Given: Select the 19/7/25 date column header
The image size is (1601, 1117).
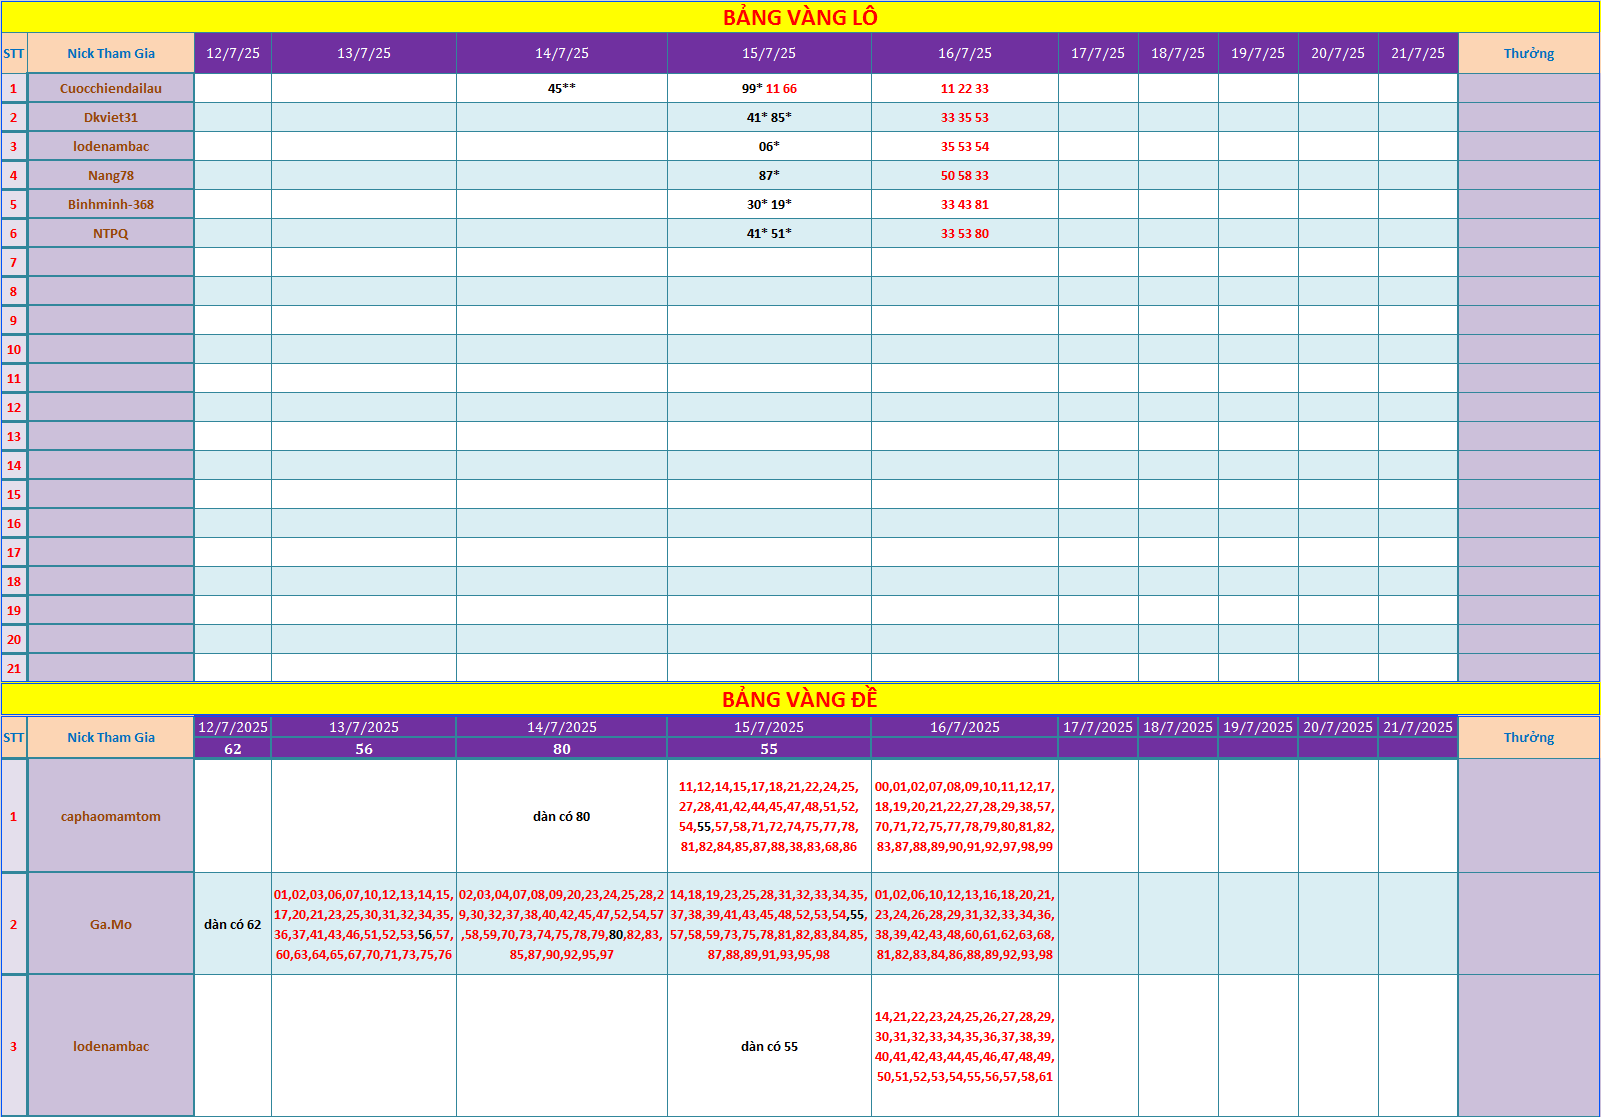Looking at the screenshot, I should pyautogui.click(x=1258, y=53).
